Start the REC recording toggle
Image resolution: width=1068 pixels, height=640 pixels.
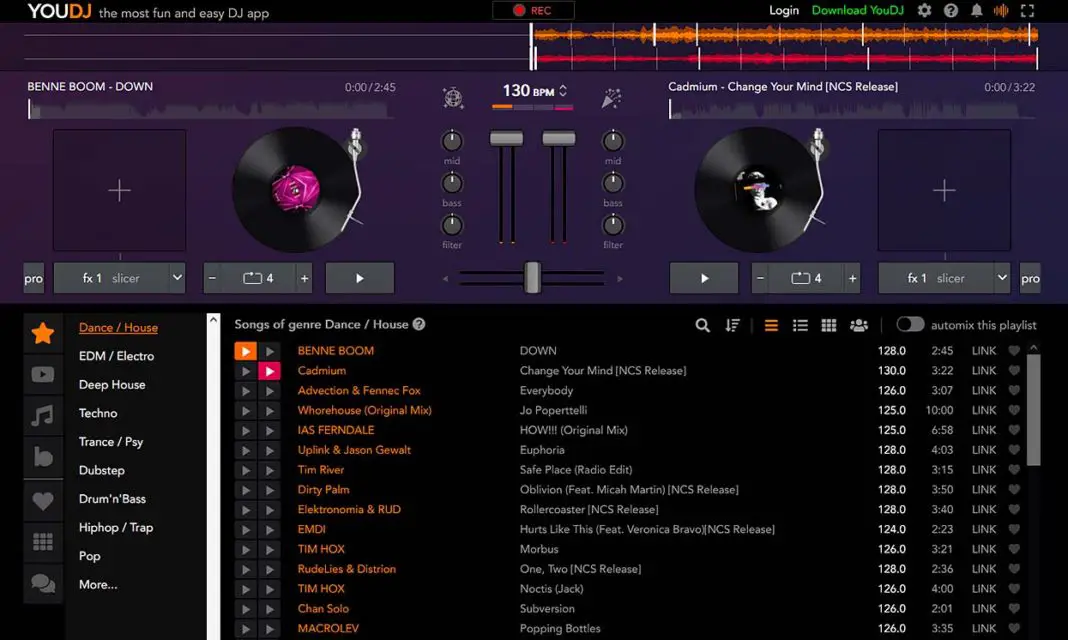531,10
